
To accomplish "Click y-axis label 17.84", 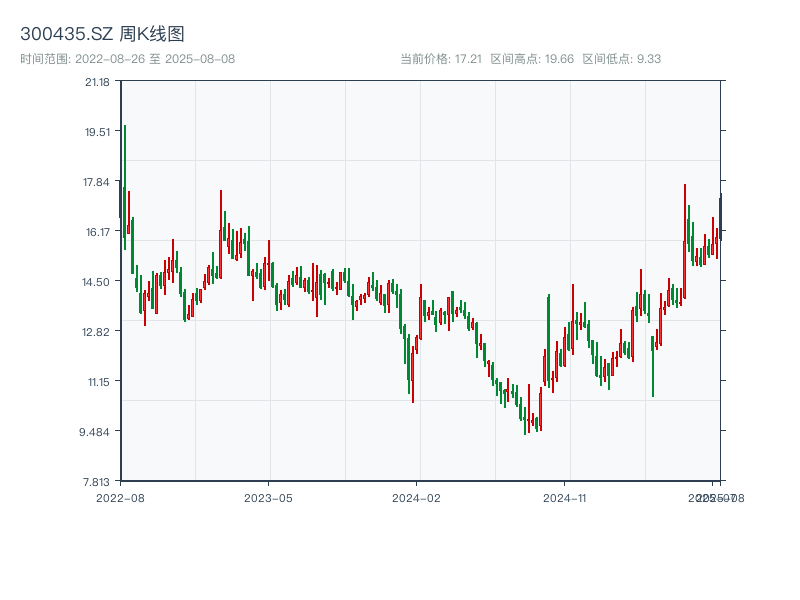I will (x=96, y=182).
